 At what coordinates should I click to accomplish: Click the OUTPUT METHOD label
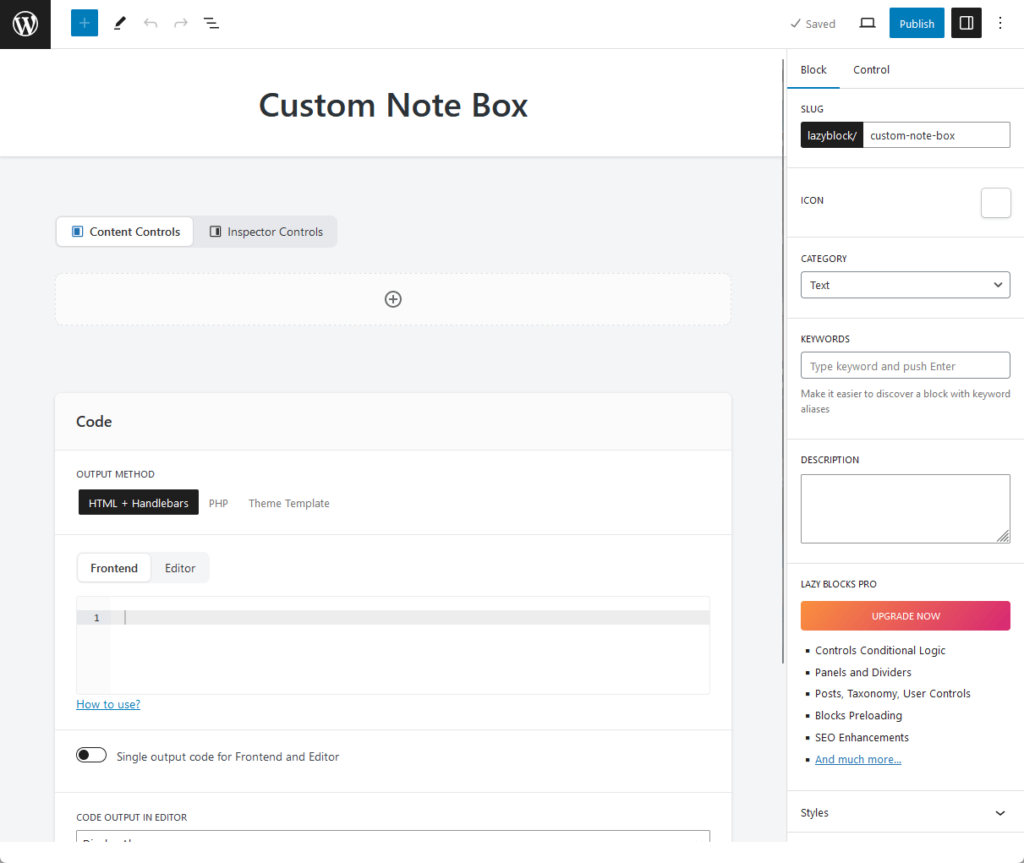coord(116,474)
